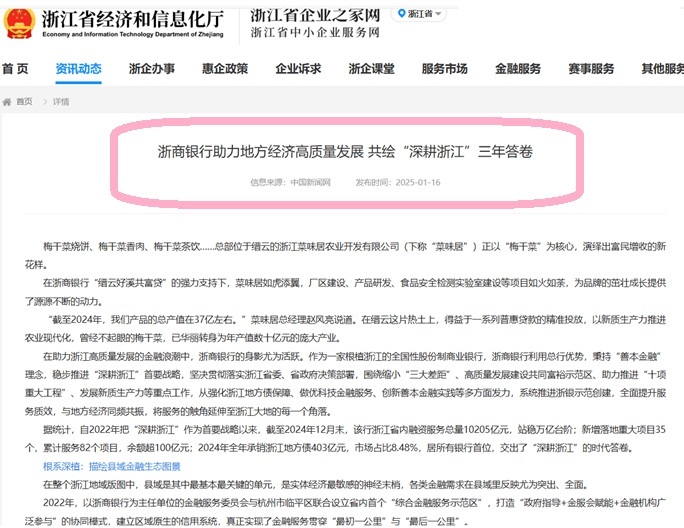Screen dimensions: 684x528
Task: Click the source text 信息来源: 中国新闻网
Action: coord(290,182)
